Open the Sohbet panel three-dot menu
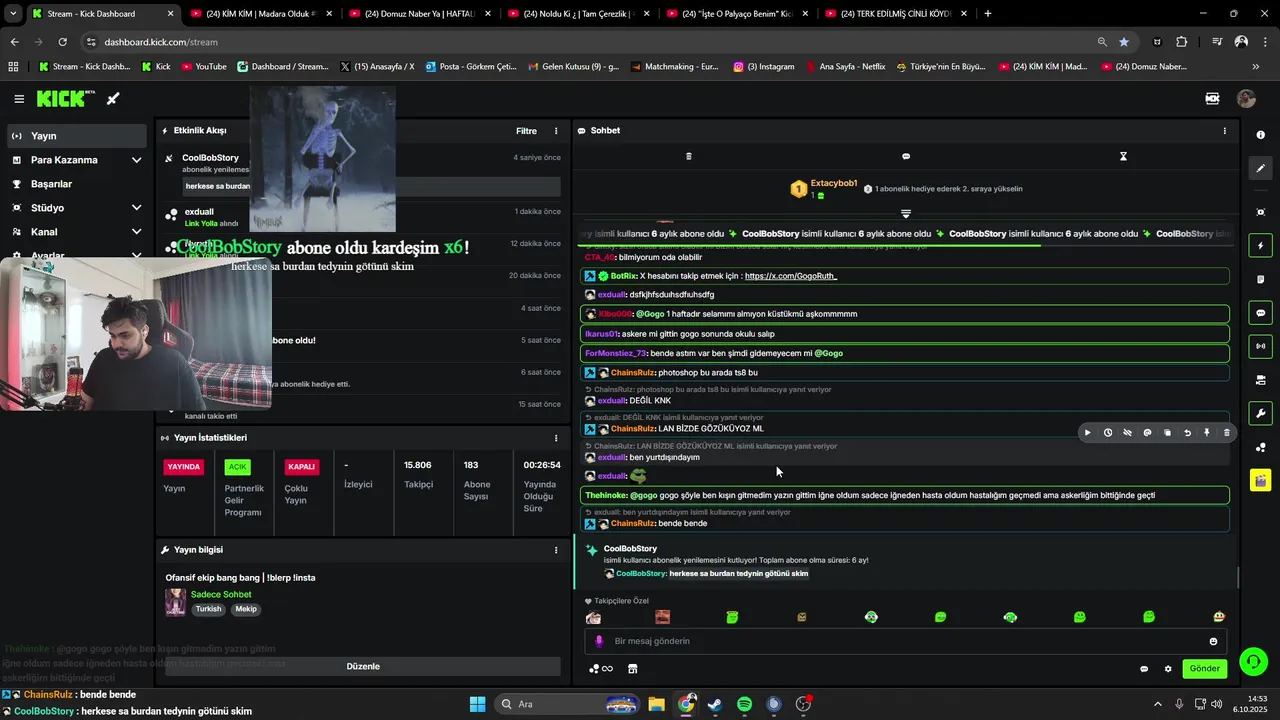 click(1224, 131)
